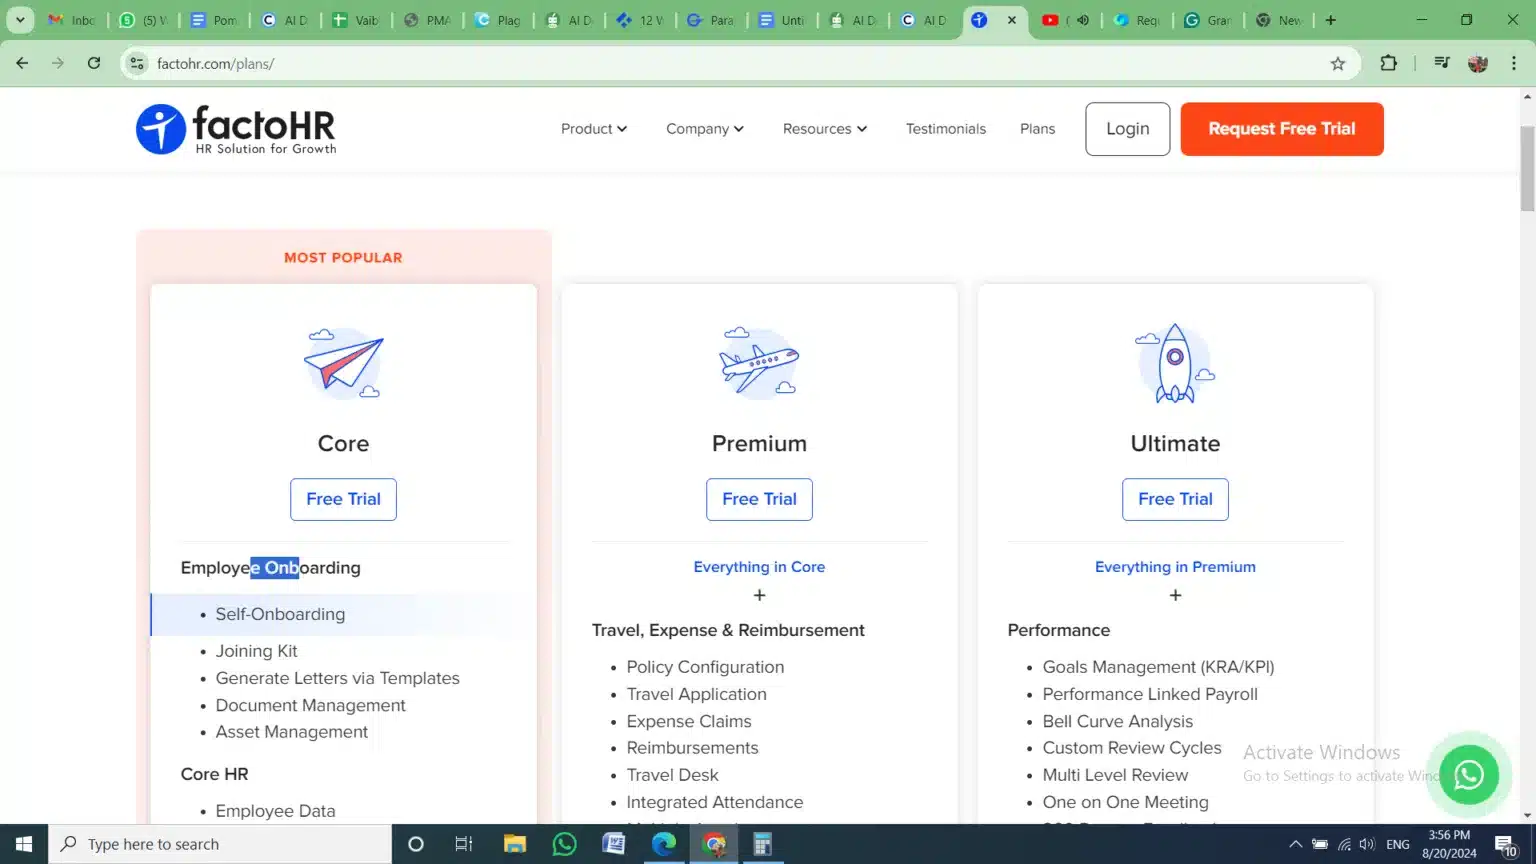Open File Explorer from taskbar
Screen dimensions: 1536x864
tap(515, 844)
